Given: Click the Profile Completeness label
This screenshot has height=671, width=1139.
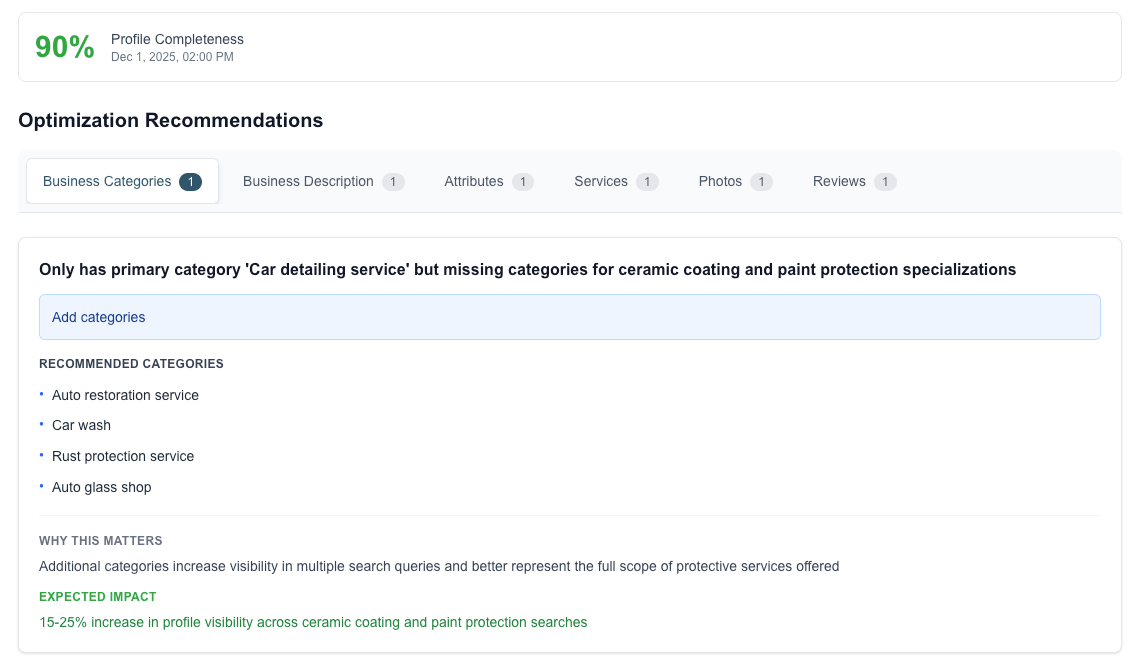Looking at the screenshot, I should (177, 39).
